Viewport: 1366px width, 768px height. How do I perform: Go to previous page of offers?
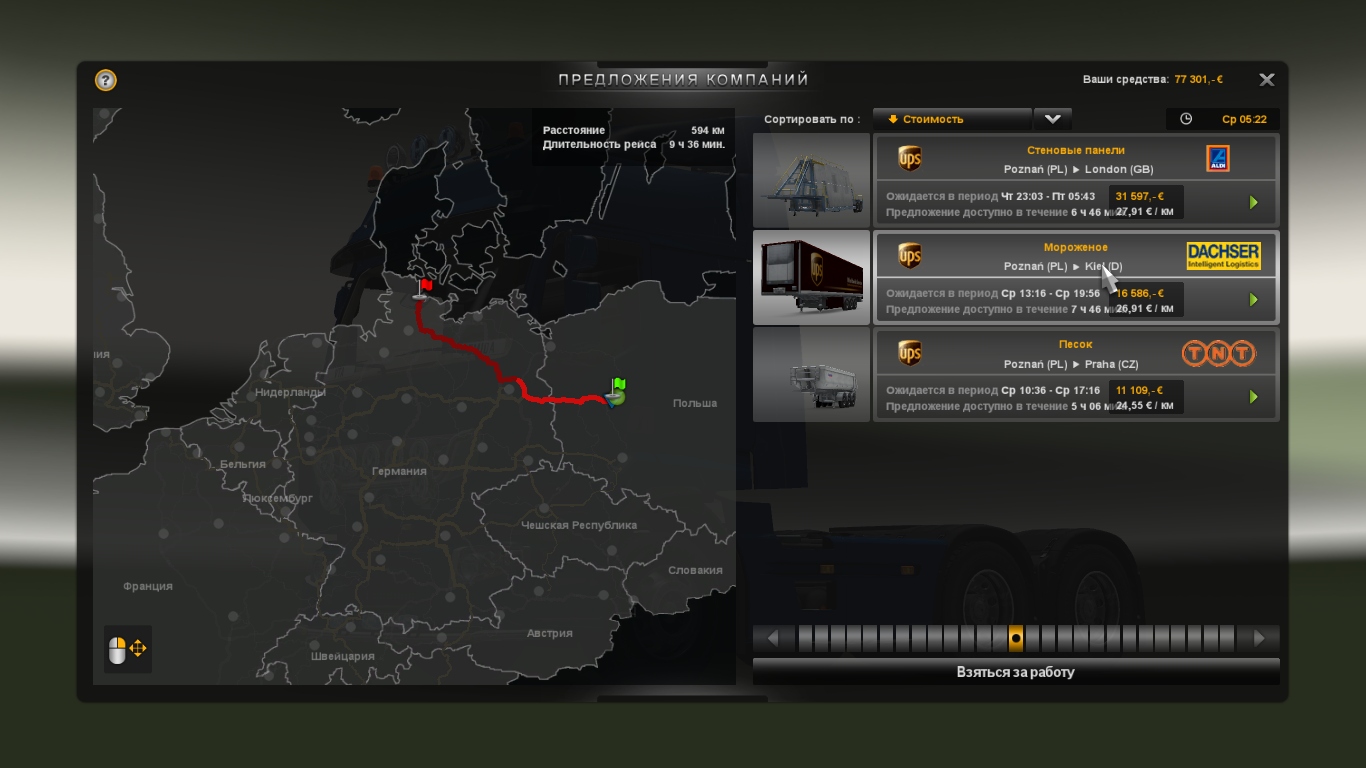[773, 638]
